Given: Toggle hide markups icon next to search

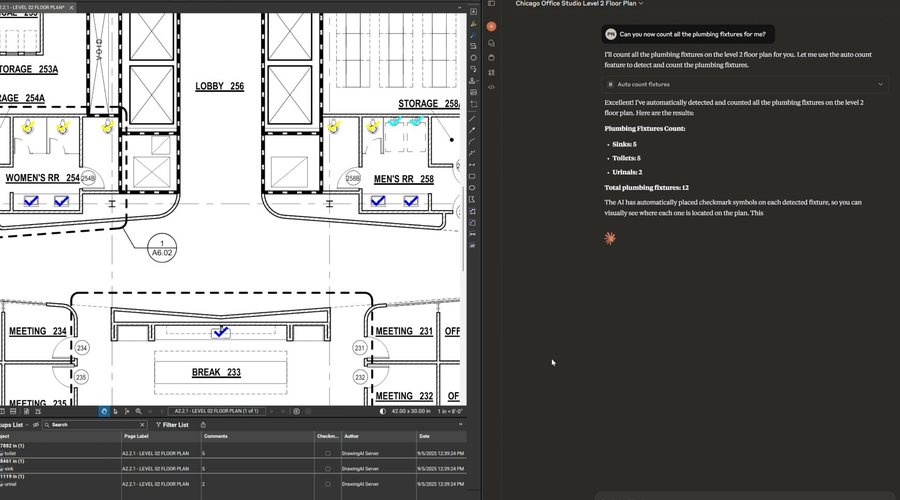Looking at the screenshot, I should pos(36,425).
